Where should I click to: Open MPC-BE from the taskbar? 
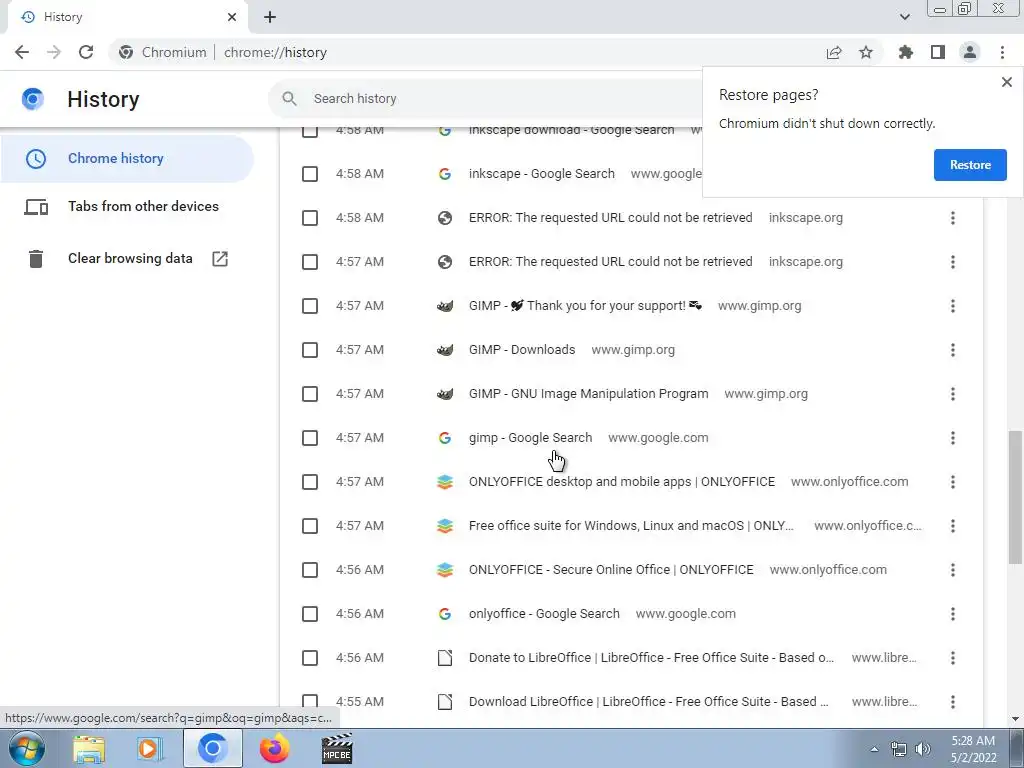click(x=337, y=749)
